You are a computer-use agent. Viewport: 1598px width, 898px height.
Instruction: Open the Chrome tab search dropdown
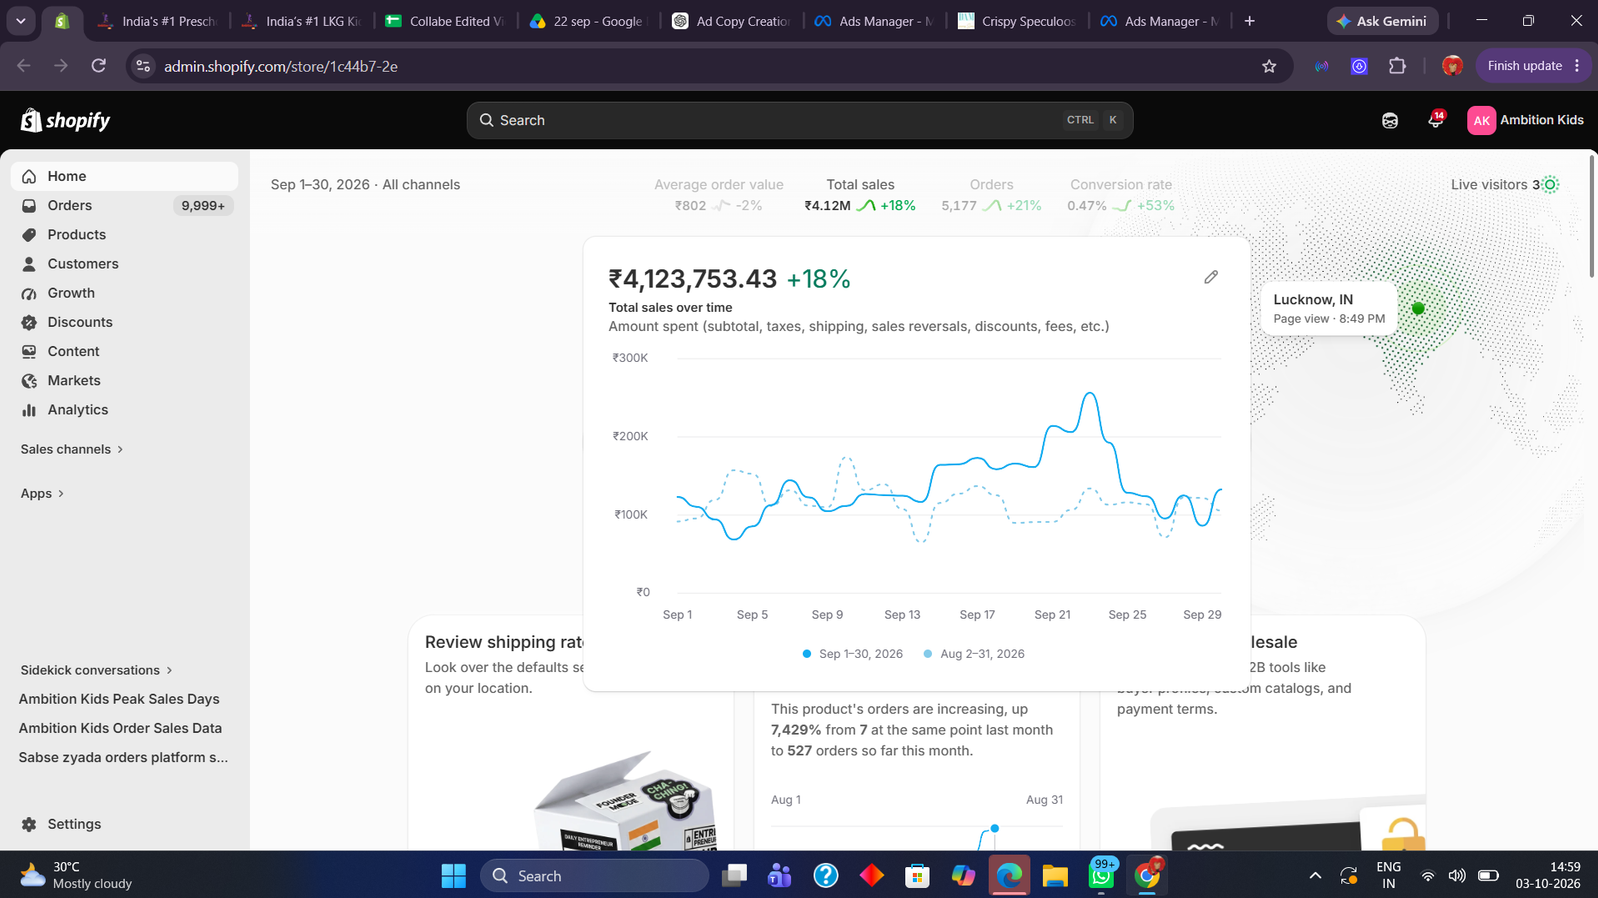[x=20, y=21]
